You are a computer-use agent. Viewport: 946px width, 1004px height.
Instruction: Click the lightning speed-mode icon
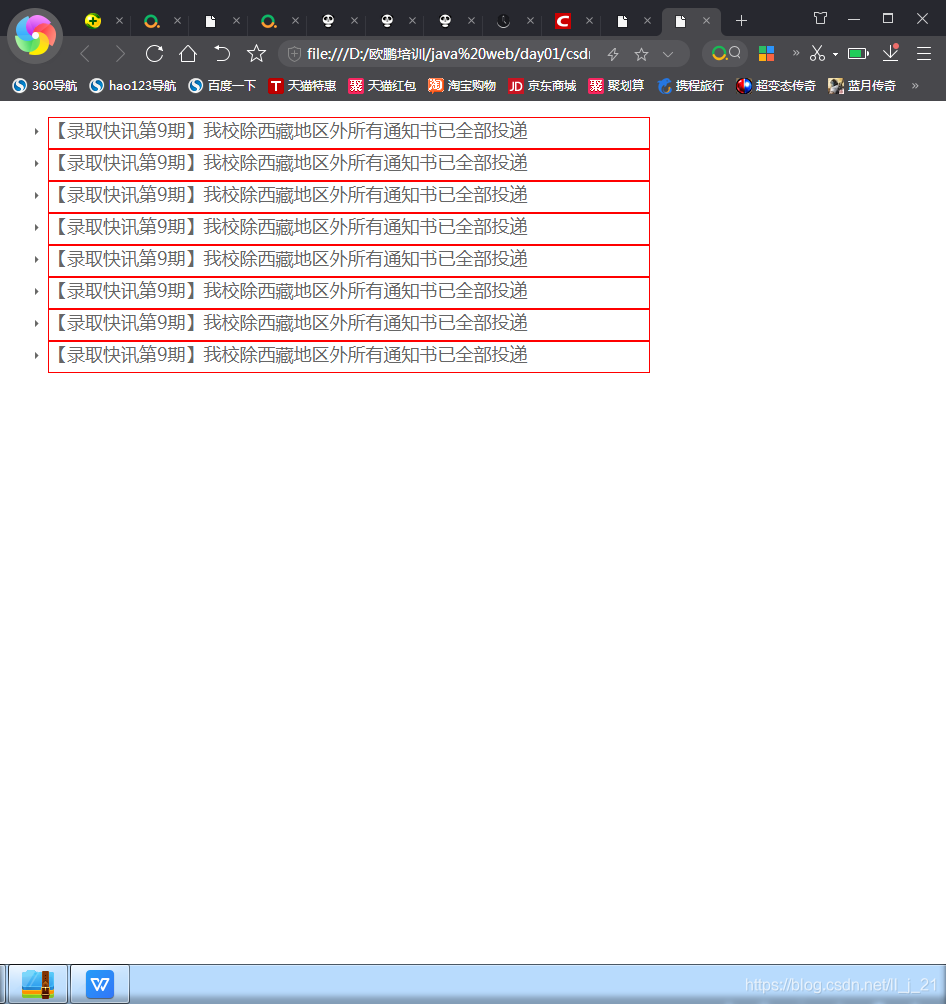613,54
